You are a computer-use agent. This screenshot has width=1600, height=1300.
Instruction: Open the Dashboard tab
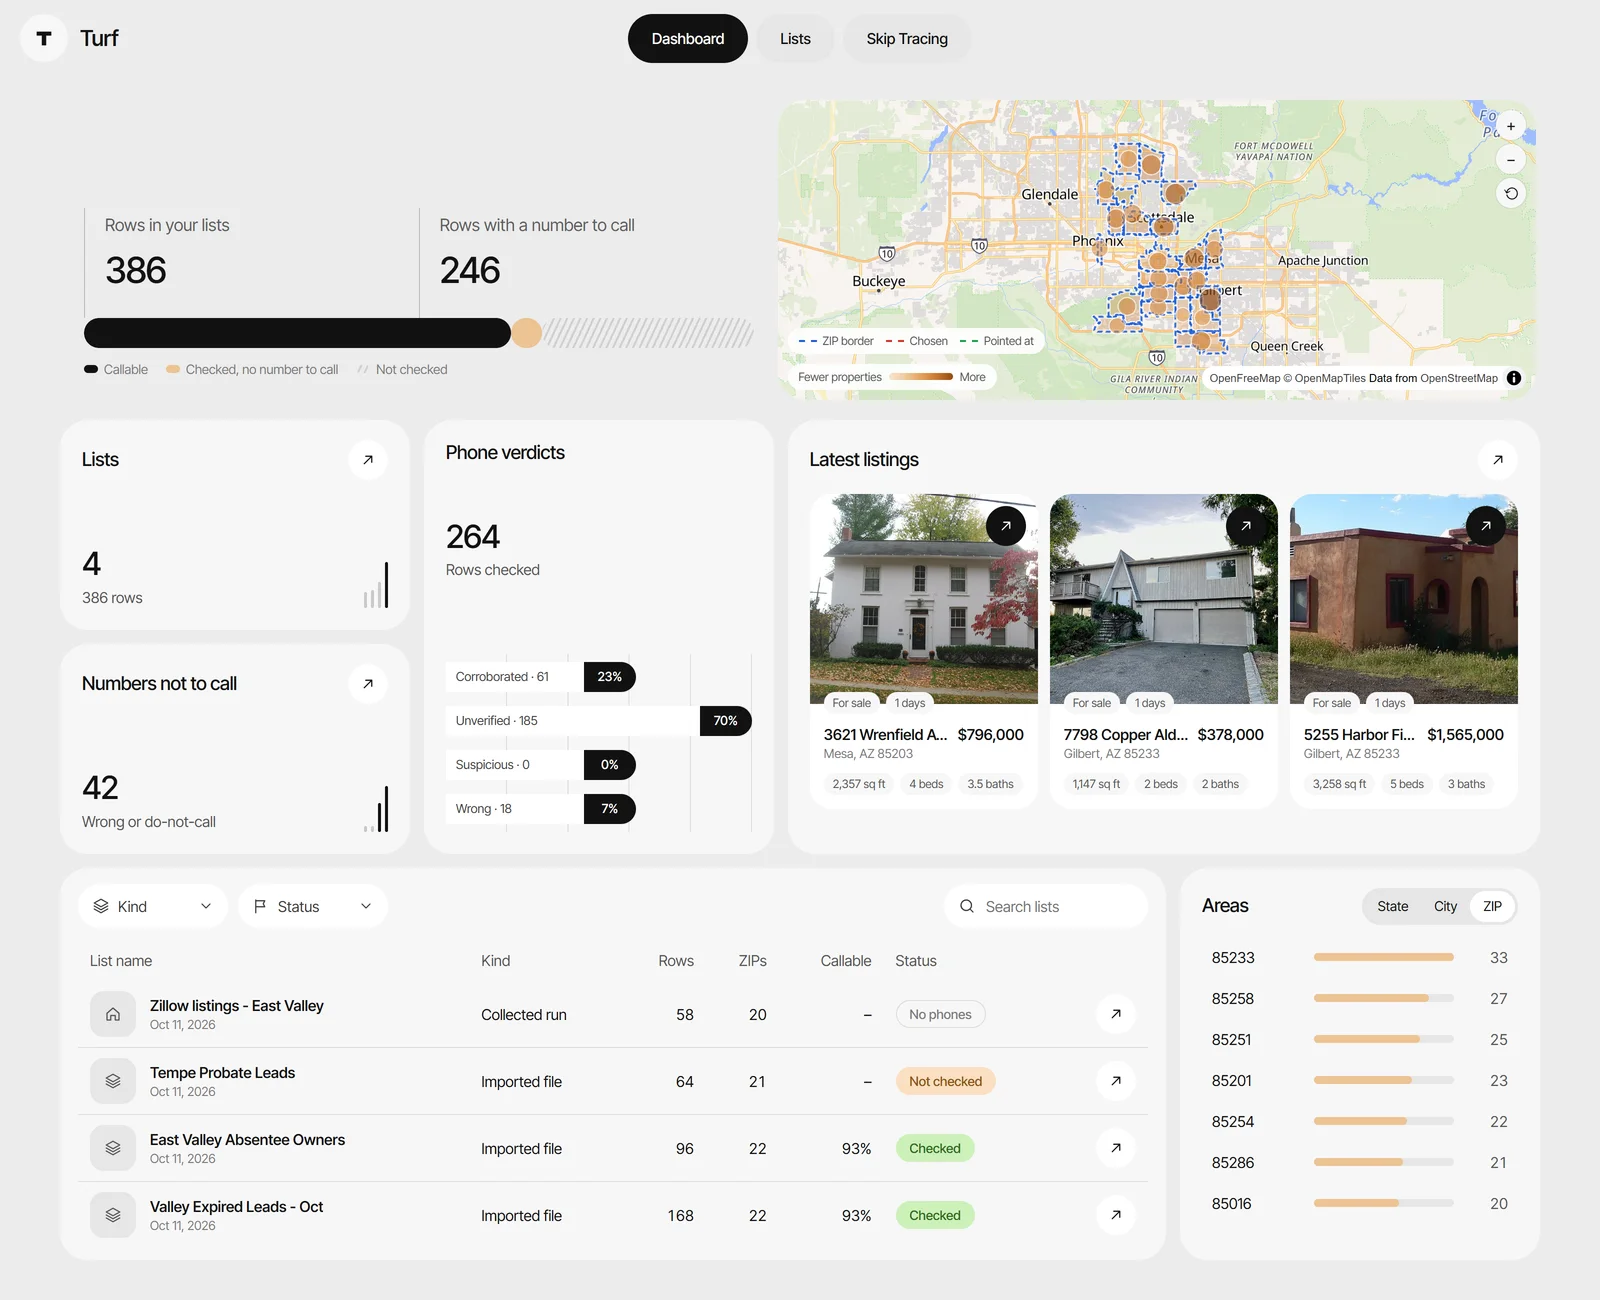click(x=688, y=39)
